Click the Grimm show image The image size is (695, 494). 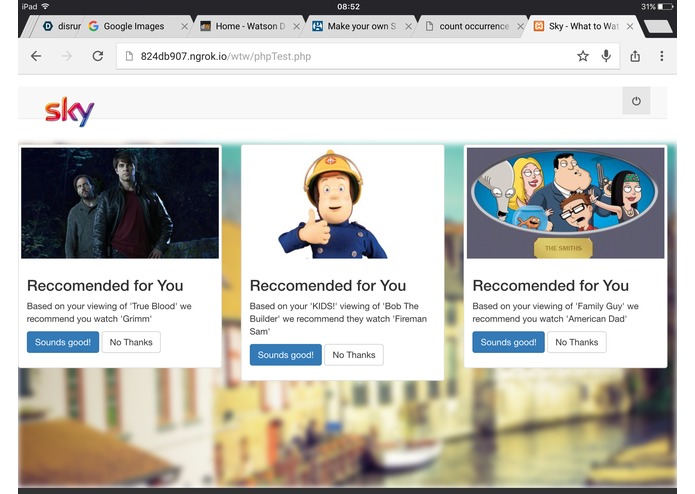click(120, 203)
